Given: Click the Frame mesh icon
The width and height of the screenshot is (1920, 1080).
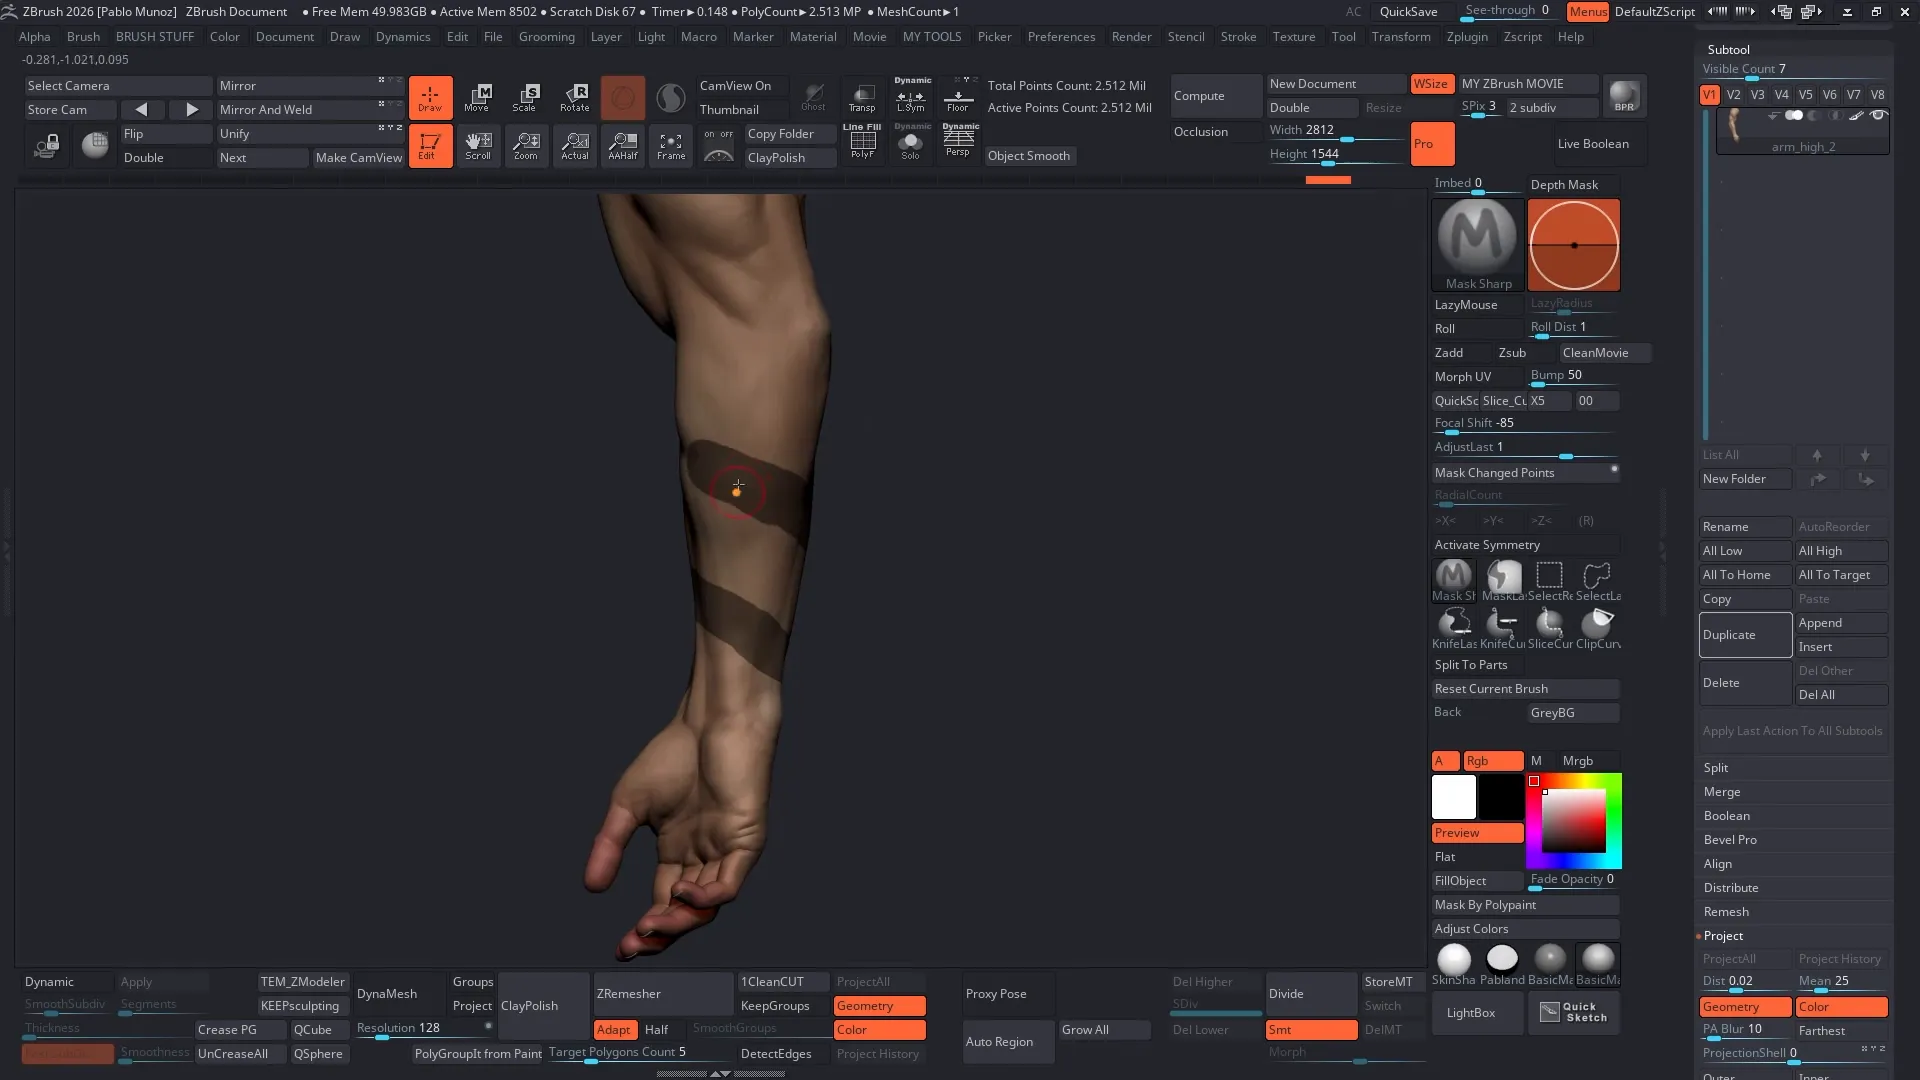Looking at the screenshot, I should pyautogui.click(x=671, y=145).
